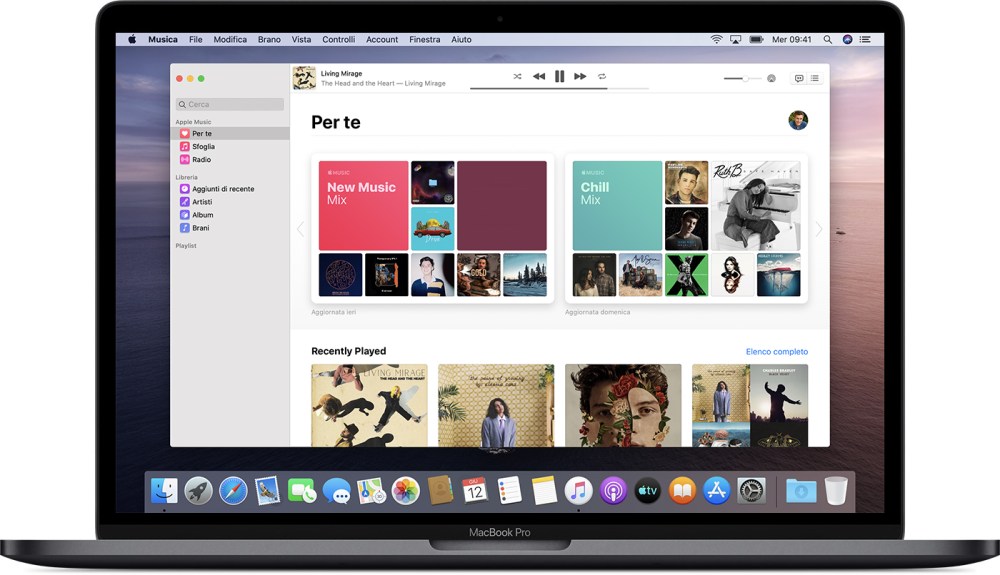Open Podcasts from the Dock
1000x575 pixels.
613,491
